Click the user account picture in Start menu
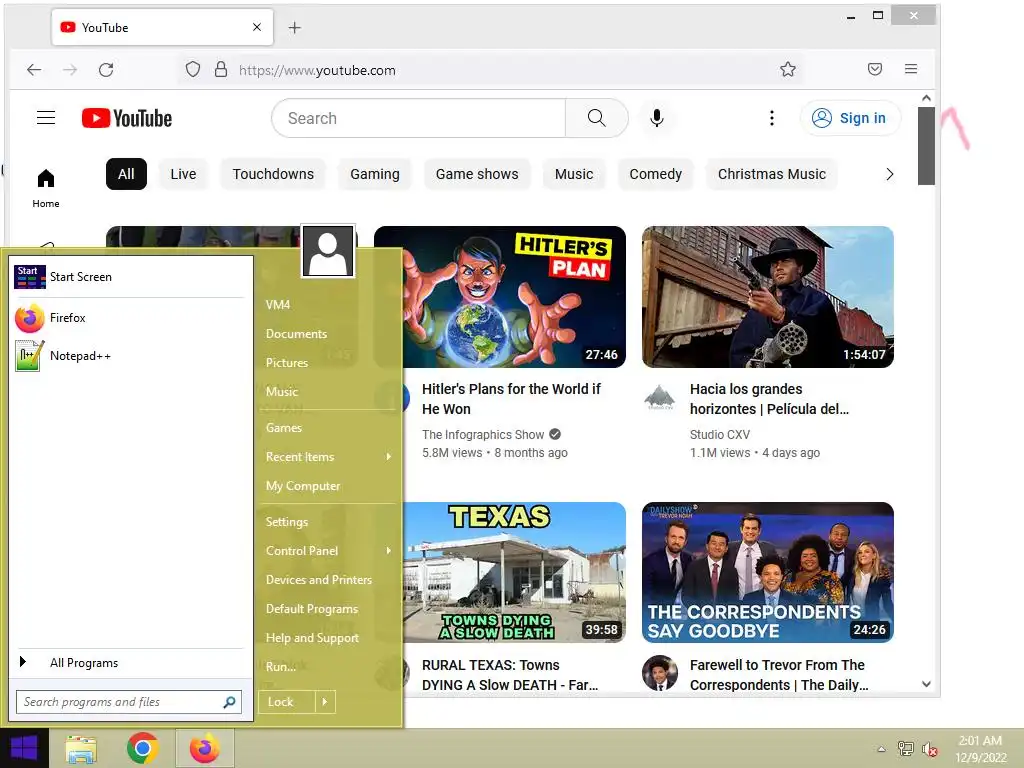This screenshot has width=1024, height=768. 328,251
